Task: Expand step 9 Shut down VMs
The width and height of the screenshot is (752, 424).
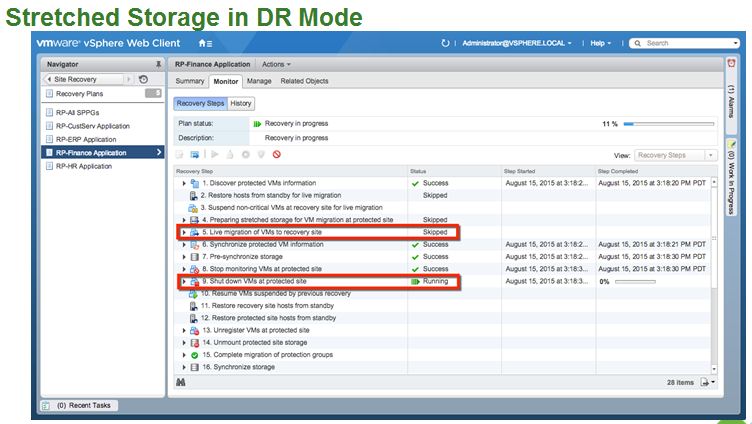Action: [184, 282]
